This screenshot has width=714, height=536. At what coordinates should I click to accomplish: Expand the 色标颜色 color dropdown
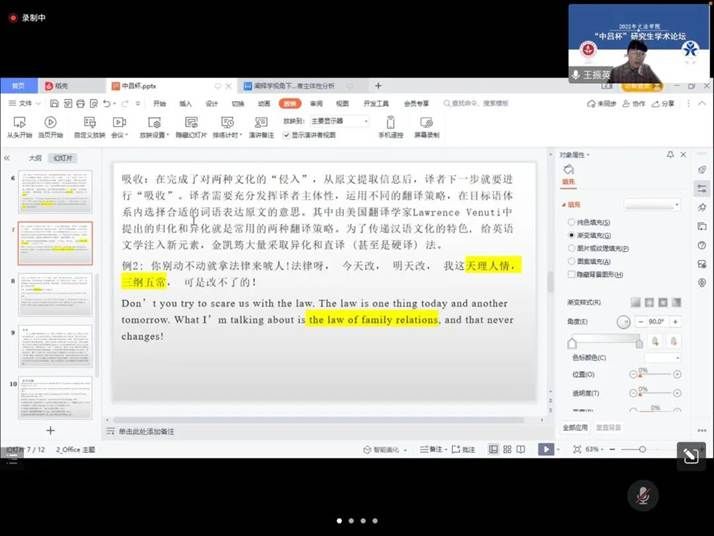coord(663,357)
